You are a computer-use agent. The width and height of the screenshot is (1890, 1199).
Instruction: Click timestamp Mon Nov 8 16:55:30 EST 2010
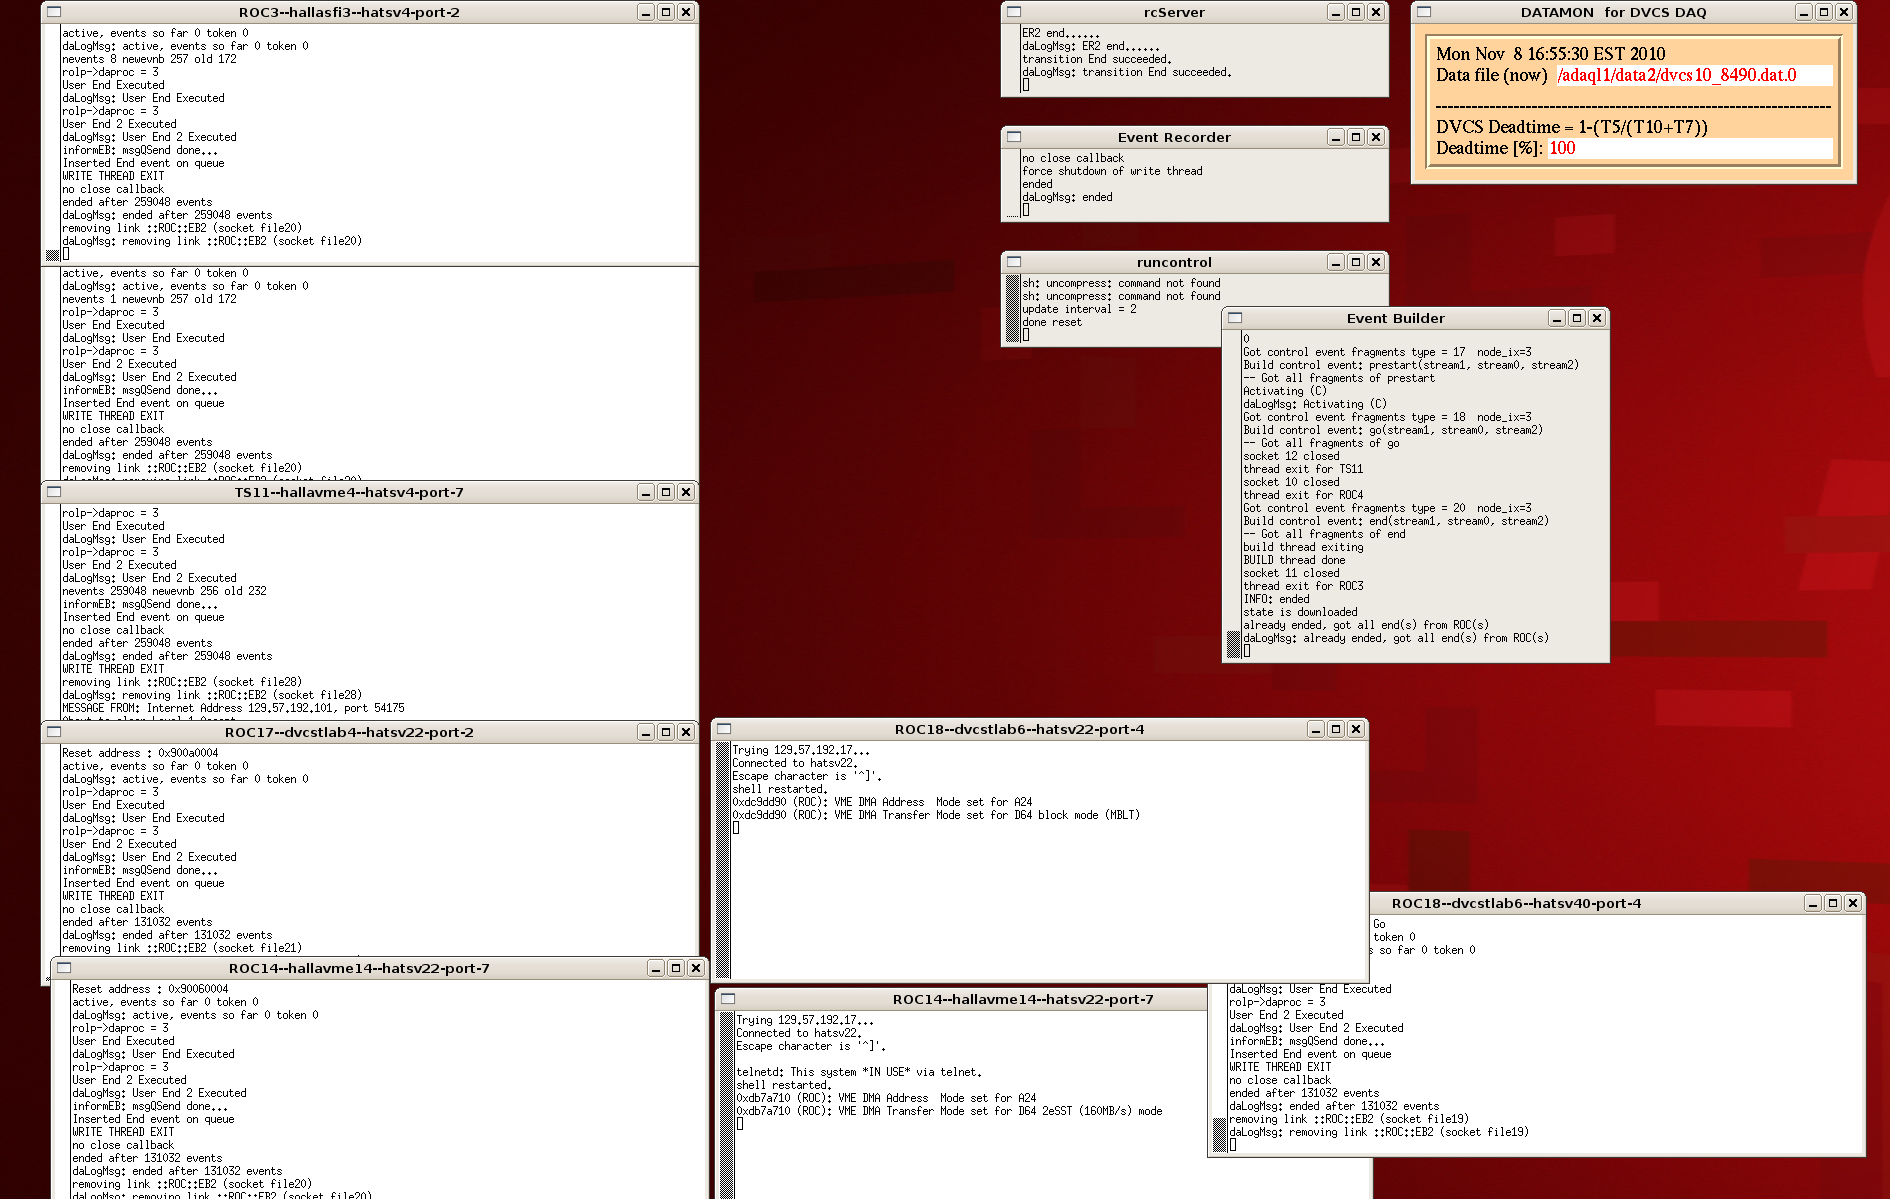tap(1551, 54)
